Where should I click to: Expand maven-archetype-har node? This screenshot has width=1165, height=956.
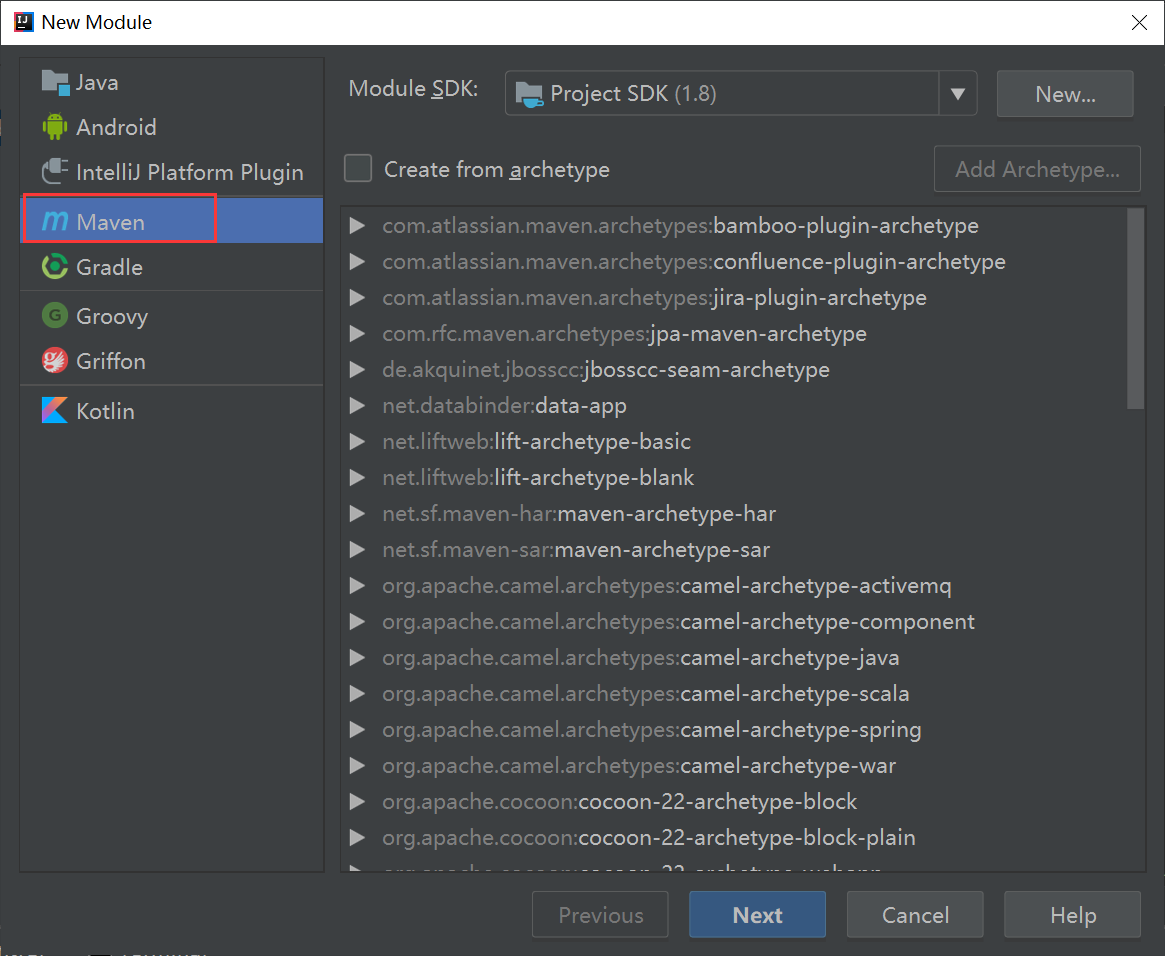[x=357, y=513]
